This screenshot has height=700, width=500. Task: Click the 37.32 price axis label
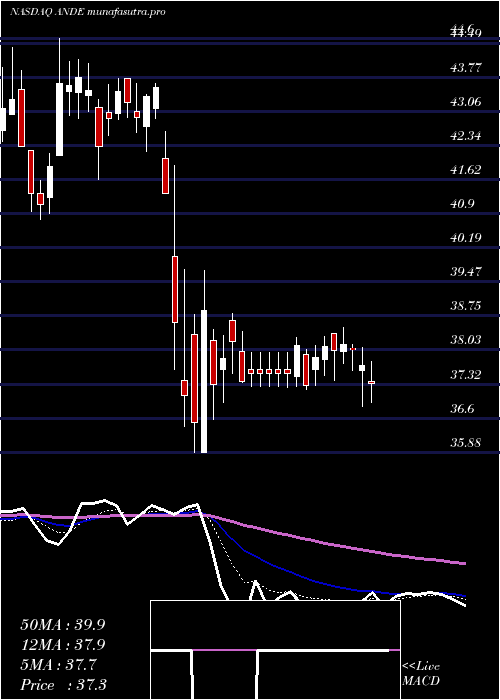click(x=466, y=374)
